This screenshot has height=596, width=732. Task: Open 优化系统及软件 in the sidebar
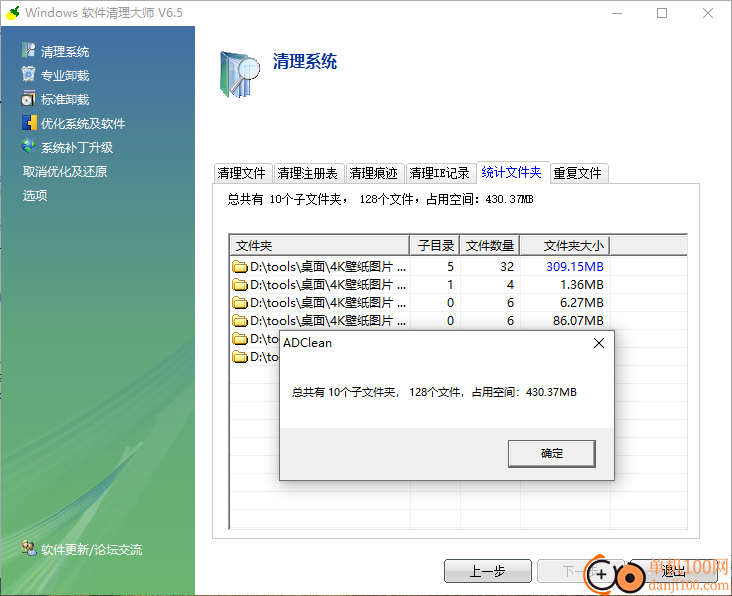click(83, 124)
